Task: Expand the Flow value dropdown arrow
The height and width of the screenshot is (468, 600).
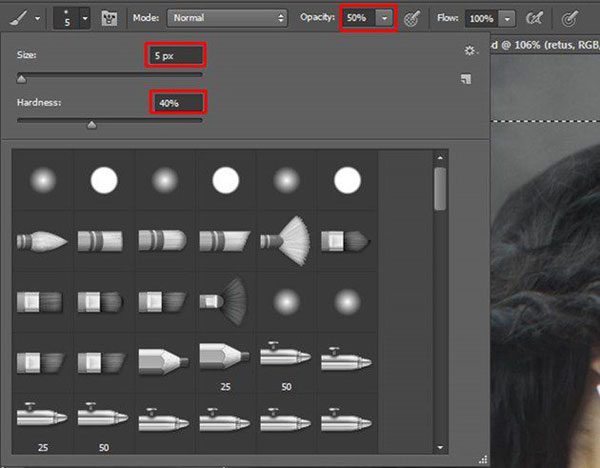Action: [x=508, y=18]
